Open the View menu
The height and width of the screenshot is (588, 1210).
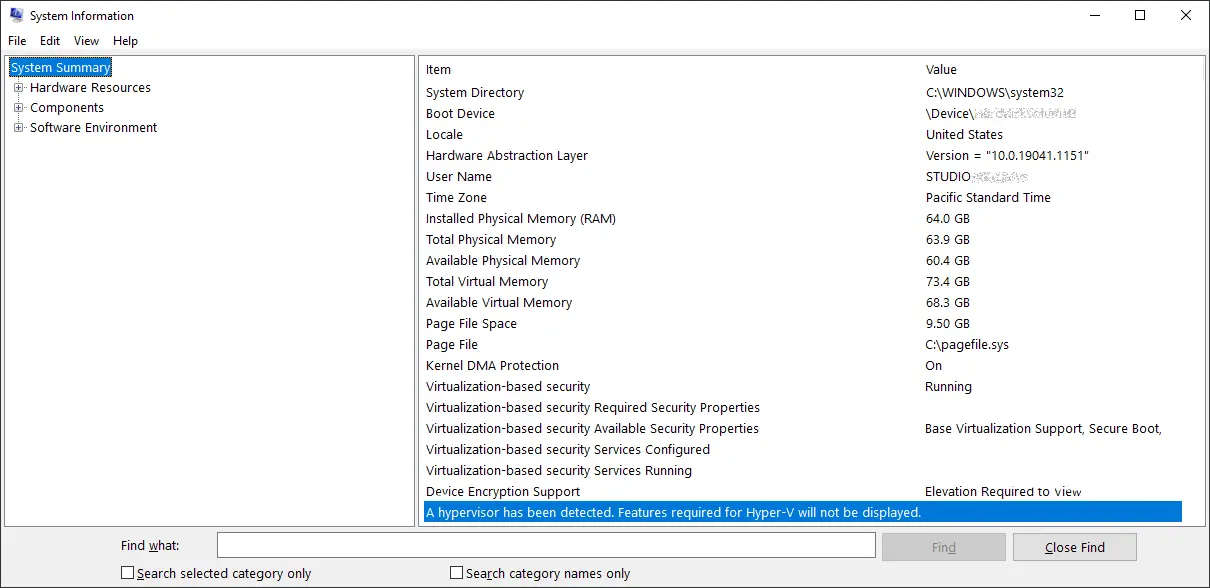click(x=87, y=41)
